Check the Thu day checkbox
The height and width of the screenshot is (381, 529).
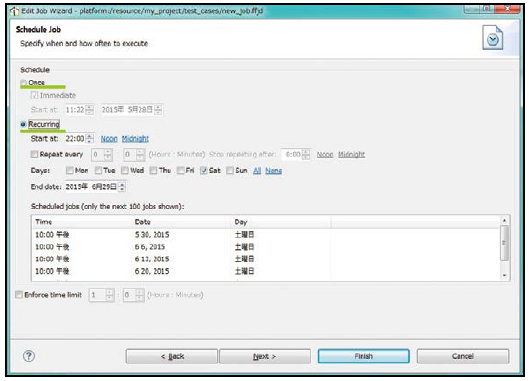pyautogui.click(x=154, y=170)
